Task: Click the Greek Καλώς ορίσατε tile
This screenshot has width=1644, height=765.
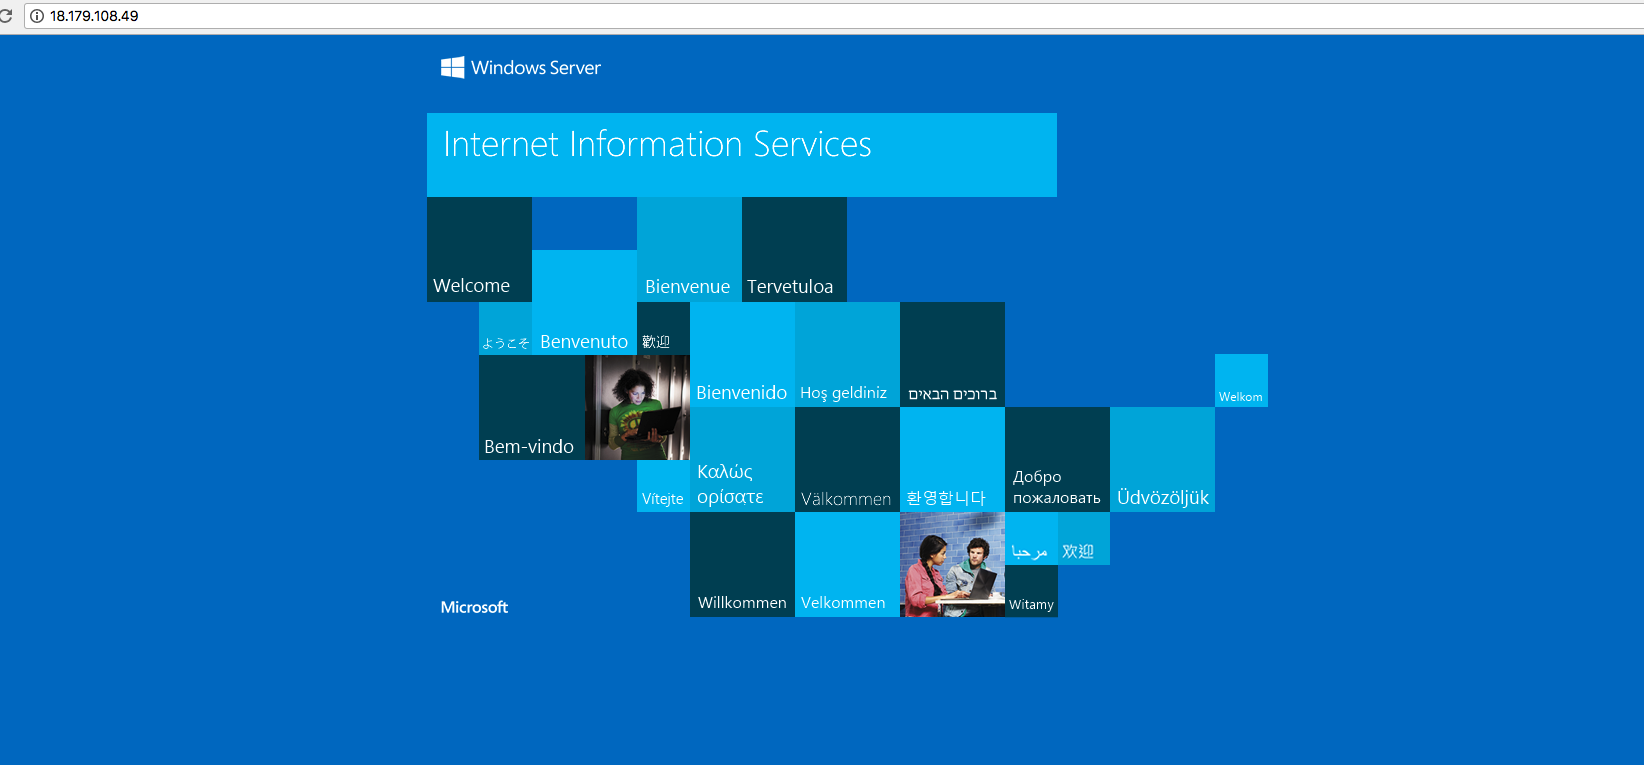Action: pyautogui.click(x=742, y=459)
